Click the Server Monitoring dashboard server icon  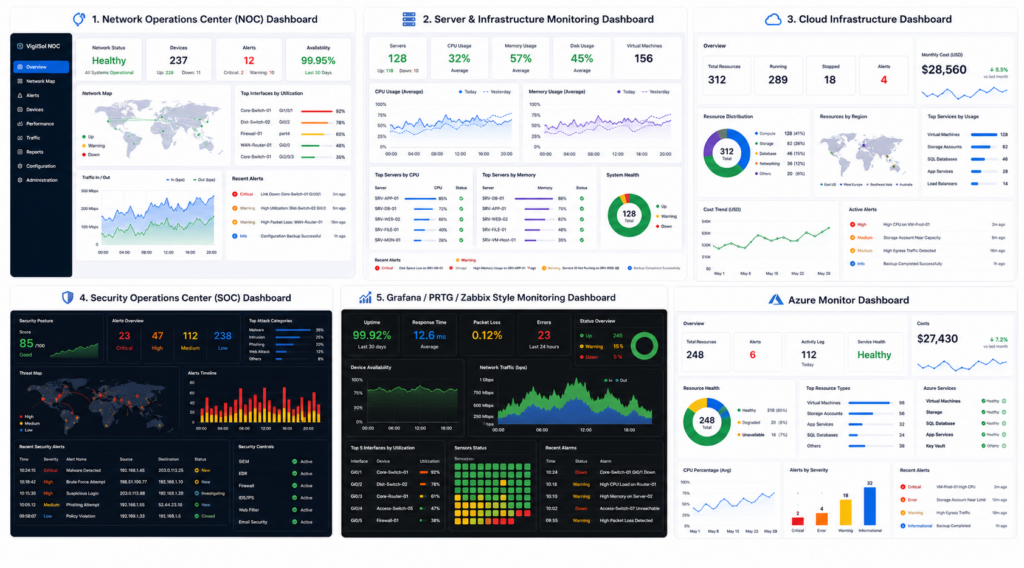[x=409, y=19]
